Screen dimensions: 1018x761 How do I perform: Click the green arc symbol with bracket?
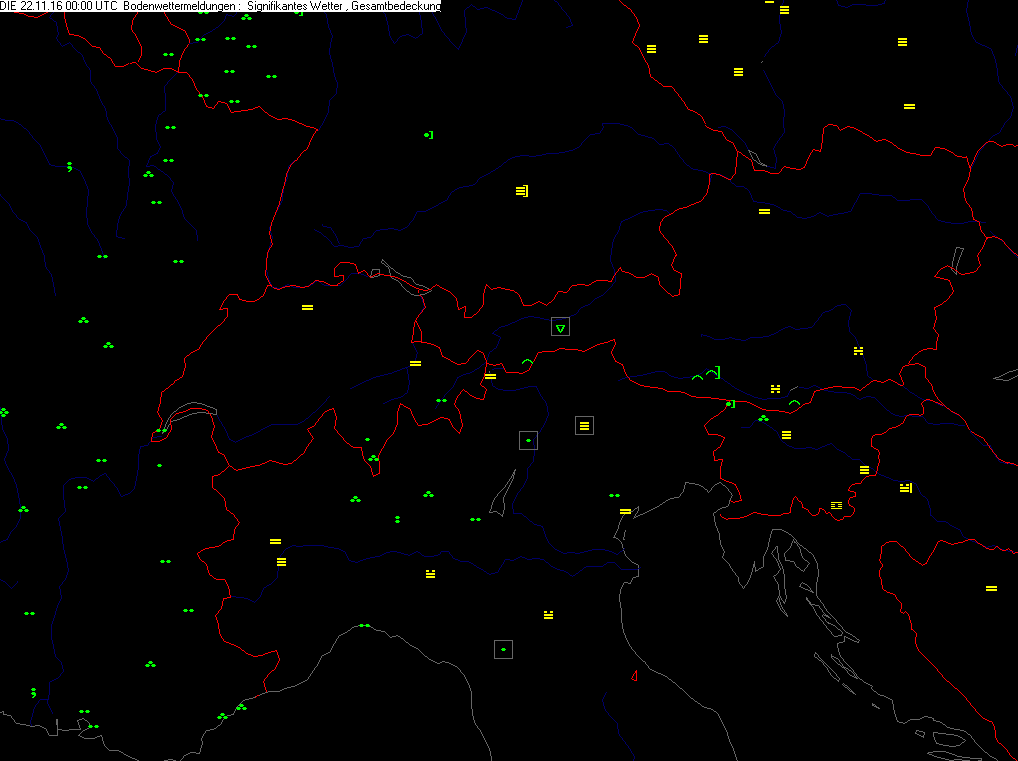click(x=714, y=373)
